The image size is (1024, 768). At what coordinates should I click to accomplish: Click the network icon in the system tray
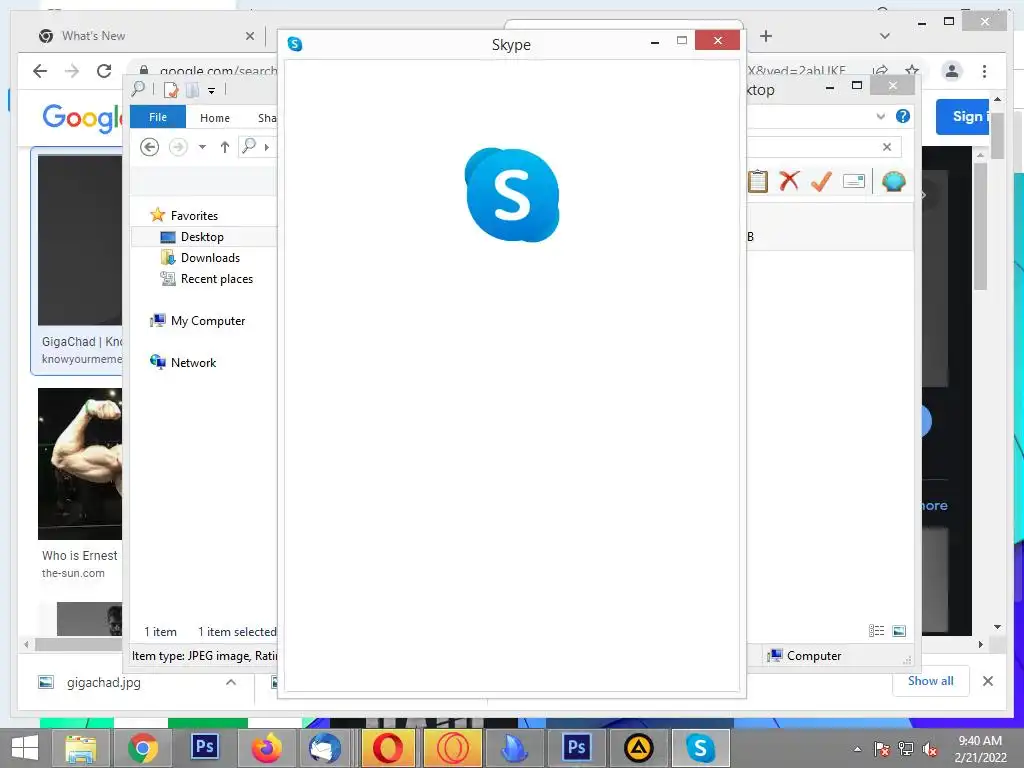[x=906, y=748]
